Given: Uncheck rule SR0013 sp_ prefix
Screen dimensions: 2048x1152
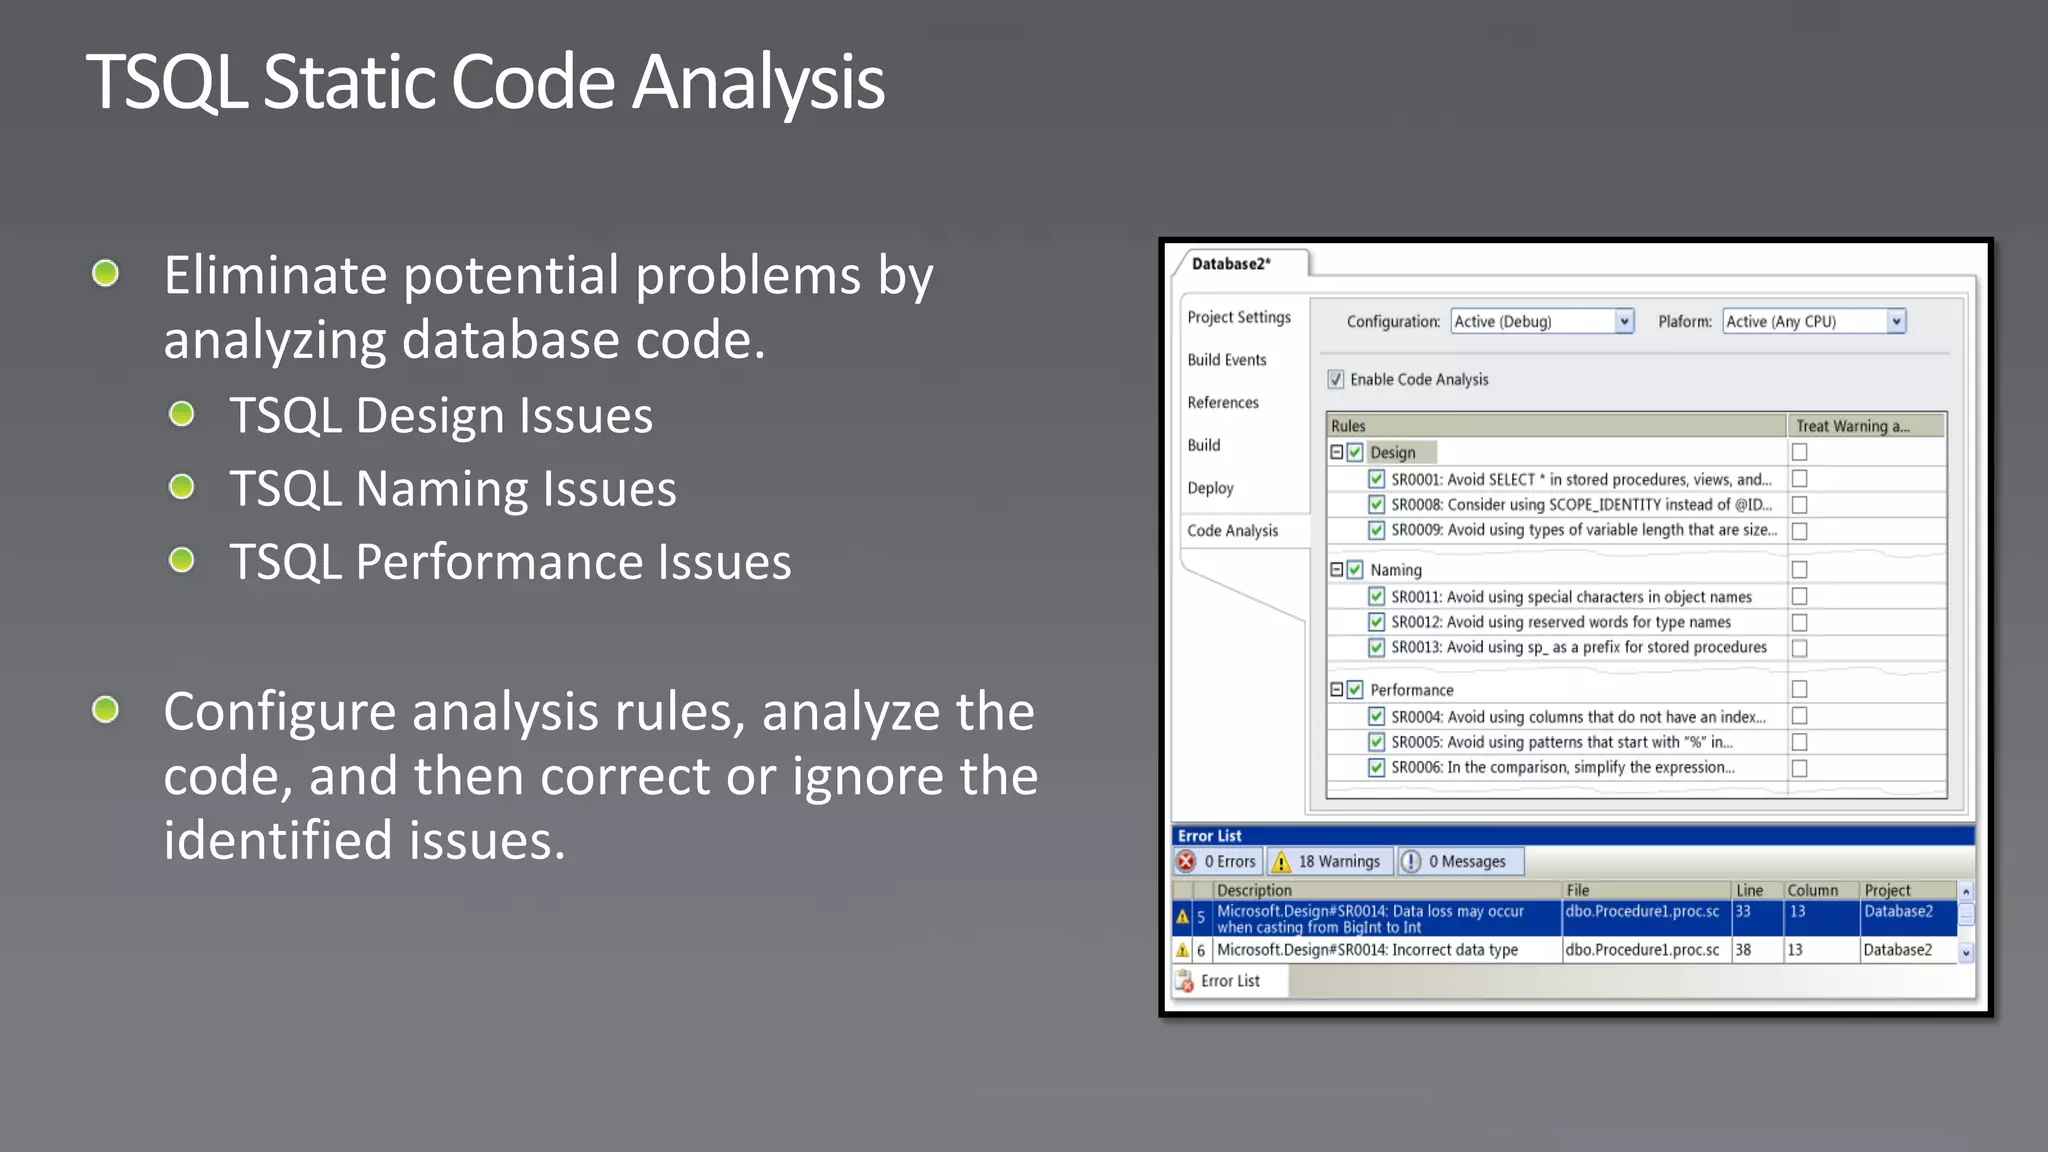Looking at the screenshot, I should [1377, 647].
